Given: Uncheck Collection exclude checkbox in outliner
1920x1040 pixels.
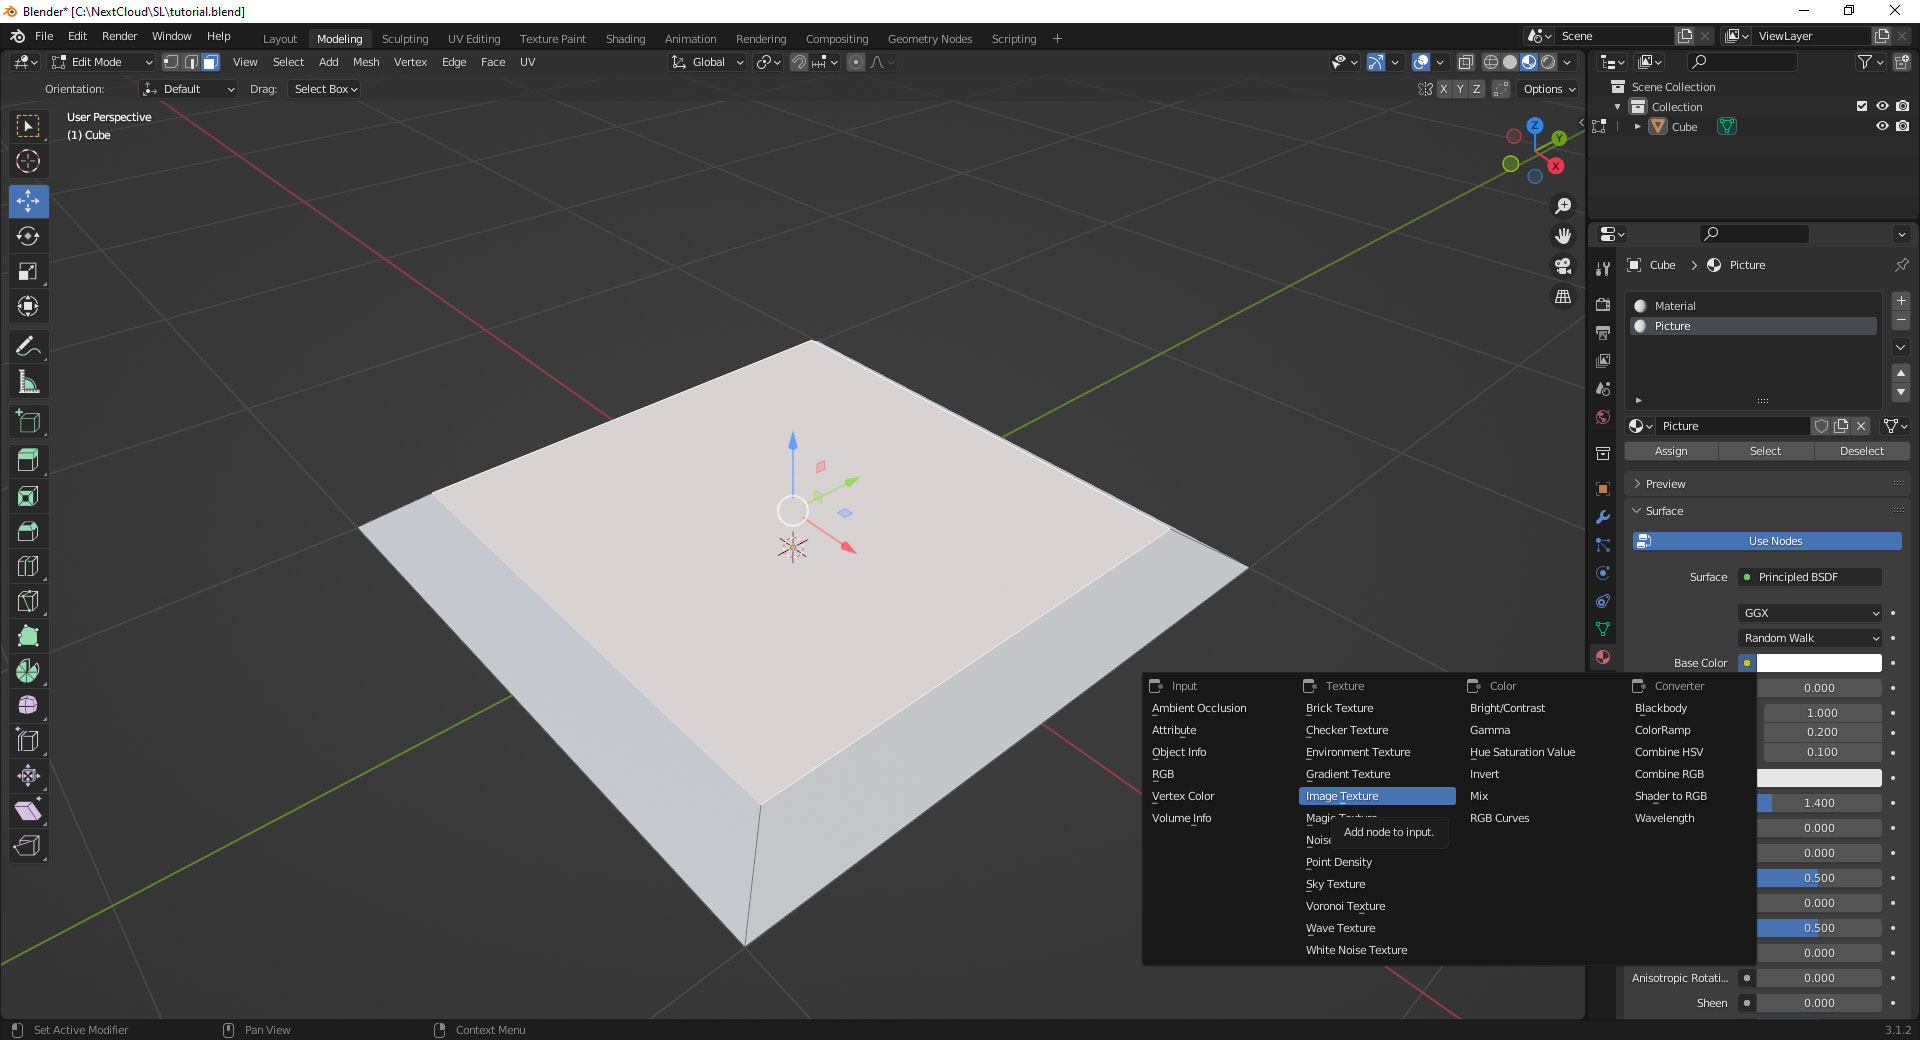Looking at the screenshot, I should click(x=1861, y=107).
